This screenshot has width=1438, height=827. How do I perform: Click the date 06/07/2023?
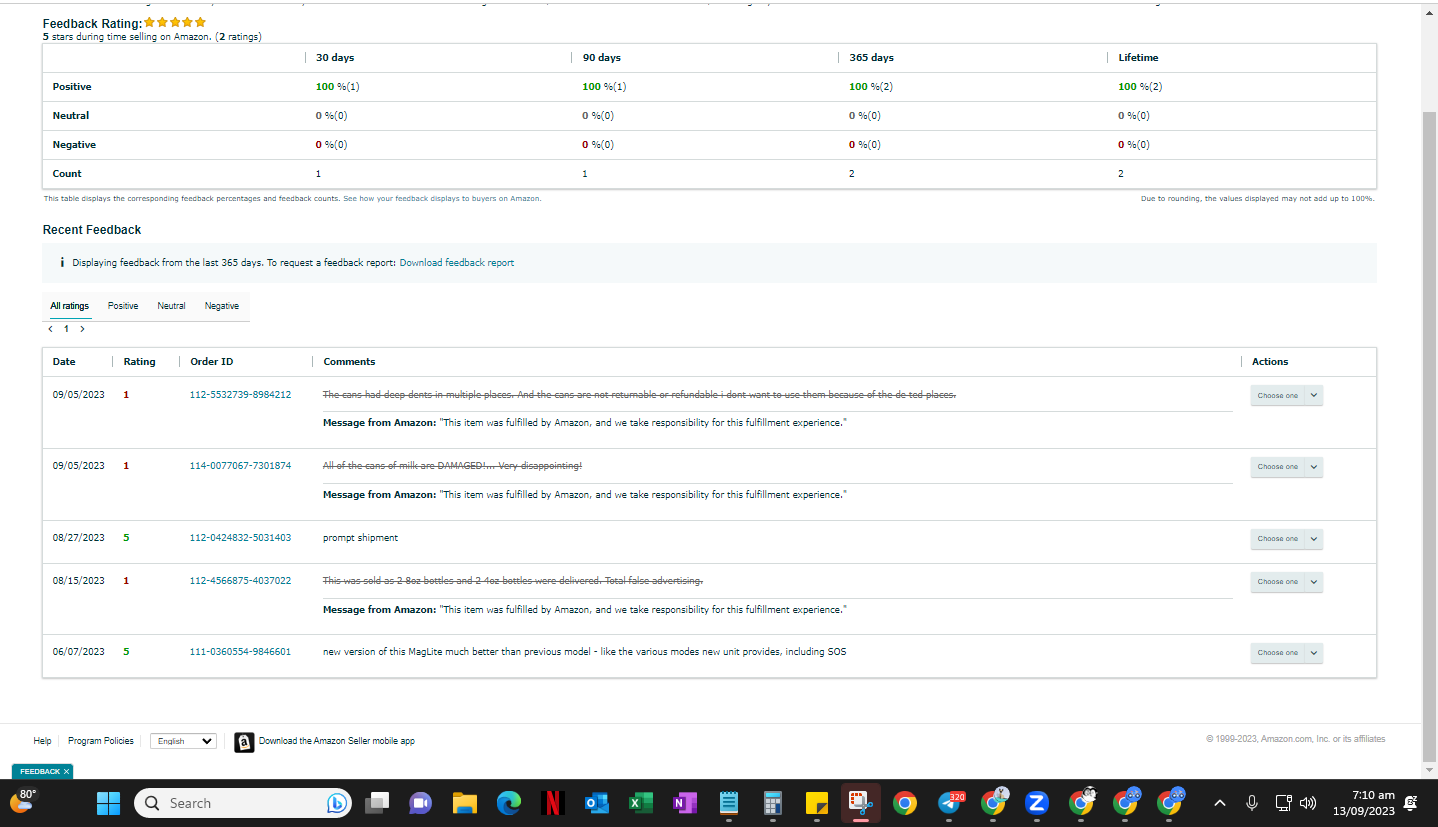(79, 652)
